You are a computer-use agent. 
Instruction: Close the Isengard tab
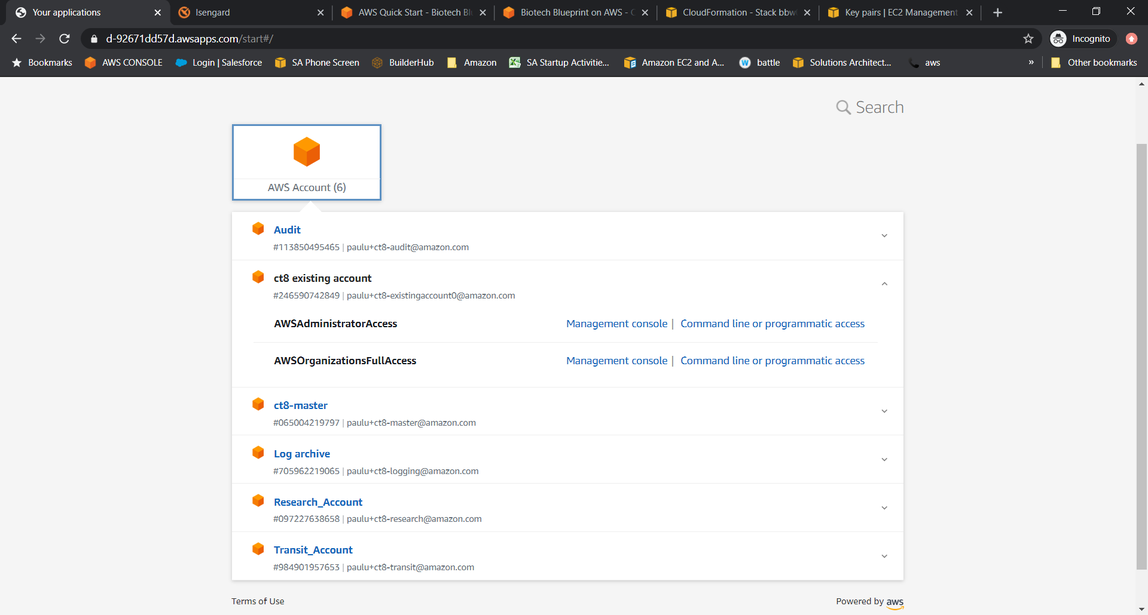coord(320,12)
